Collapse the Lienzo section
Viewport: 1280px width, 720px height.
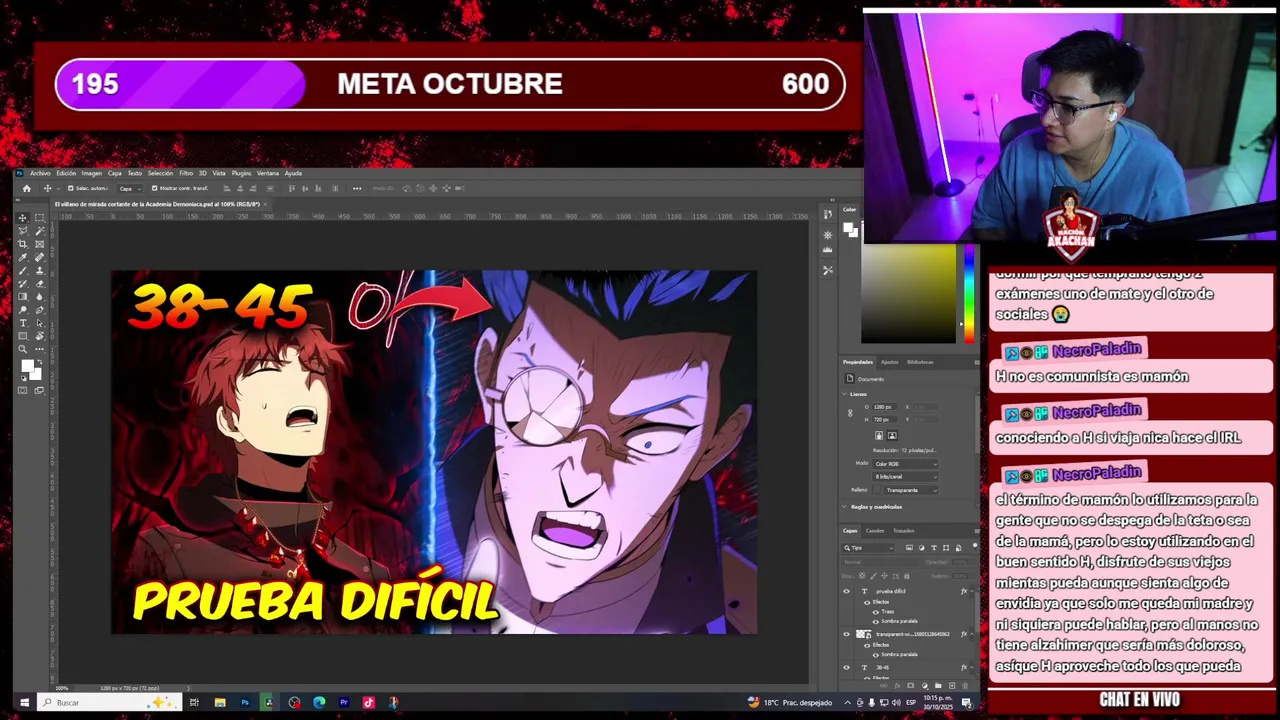click(844, 394)
